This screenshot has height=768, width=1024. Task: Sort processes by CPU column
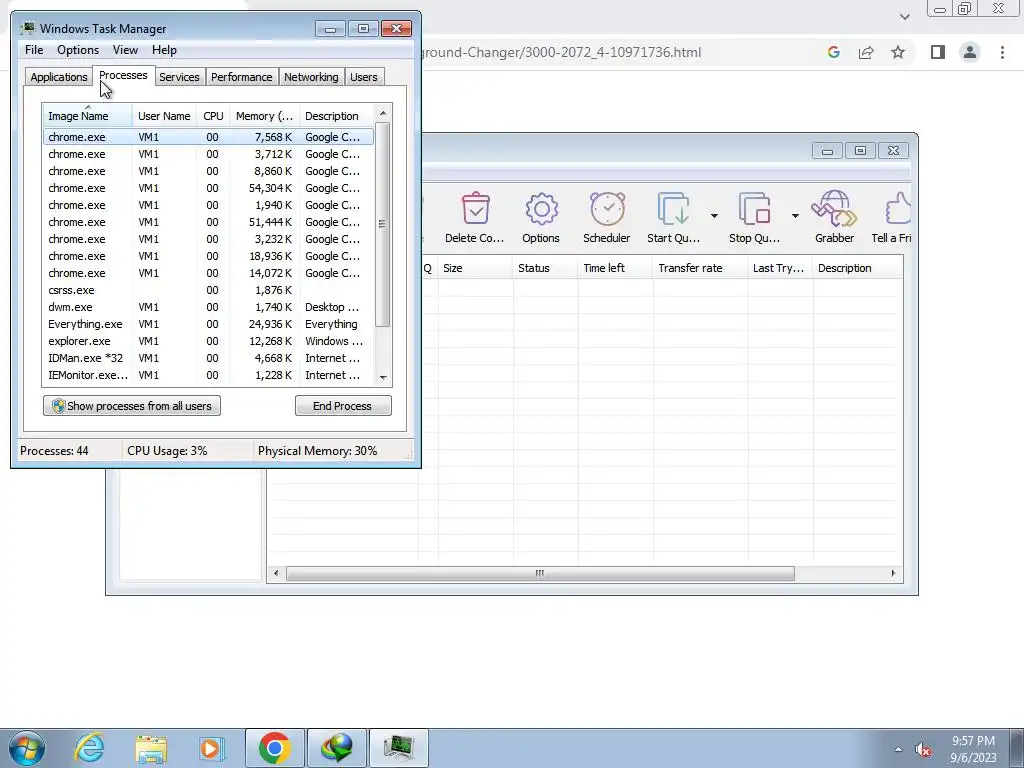[213, 116]
